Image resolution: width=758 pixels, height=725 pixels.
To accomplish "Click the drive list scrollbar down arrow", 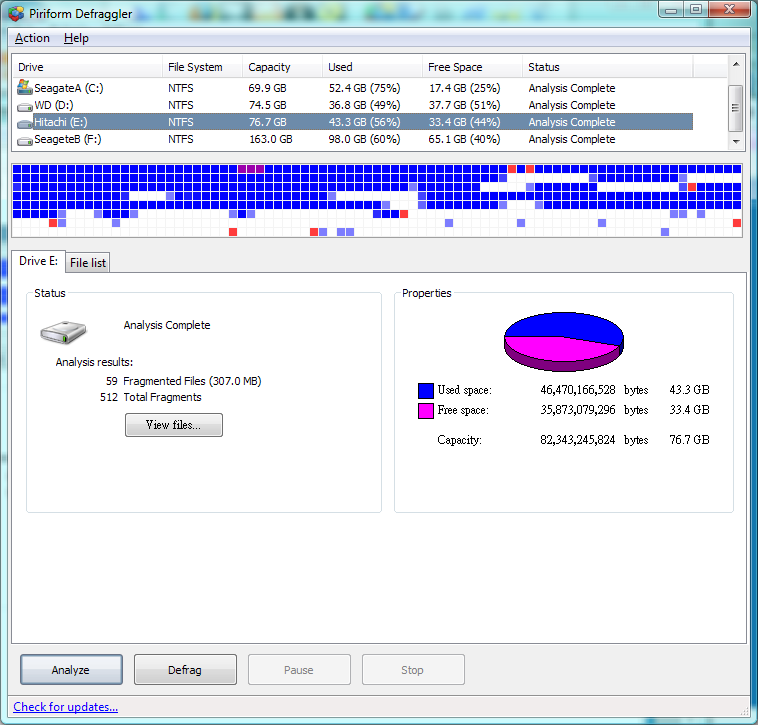I will click(x=736, y=142).
